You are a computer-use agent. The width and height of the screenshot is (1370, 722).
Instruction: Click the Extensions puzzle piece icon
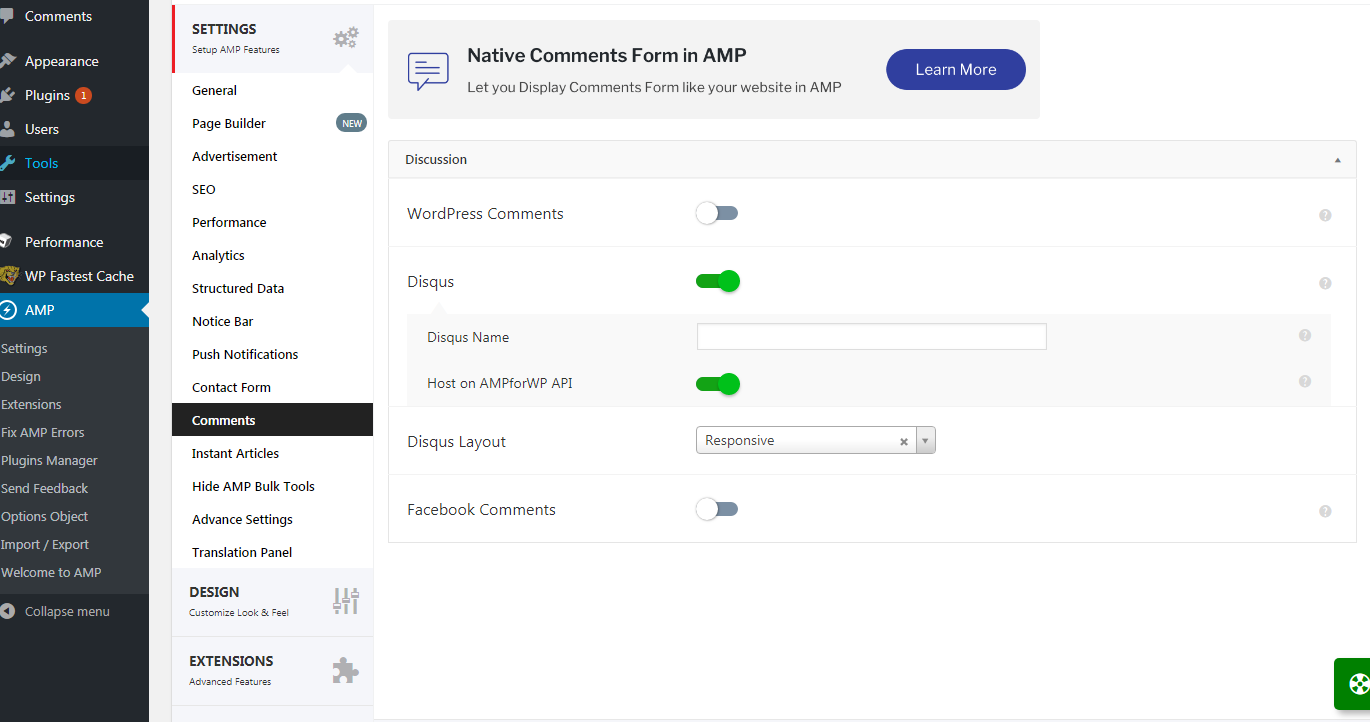(345, 670)
